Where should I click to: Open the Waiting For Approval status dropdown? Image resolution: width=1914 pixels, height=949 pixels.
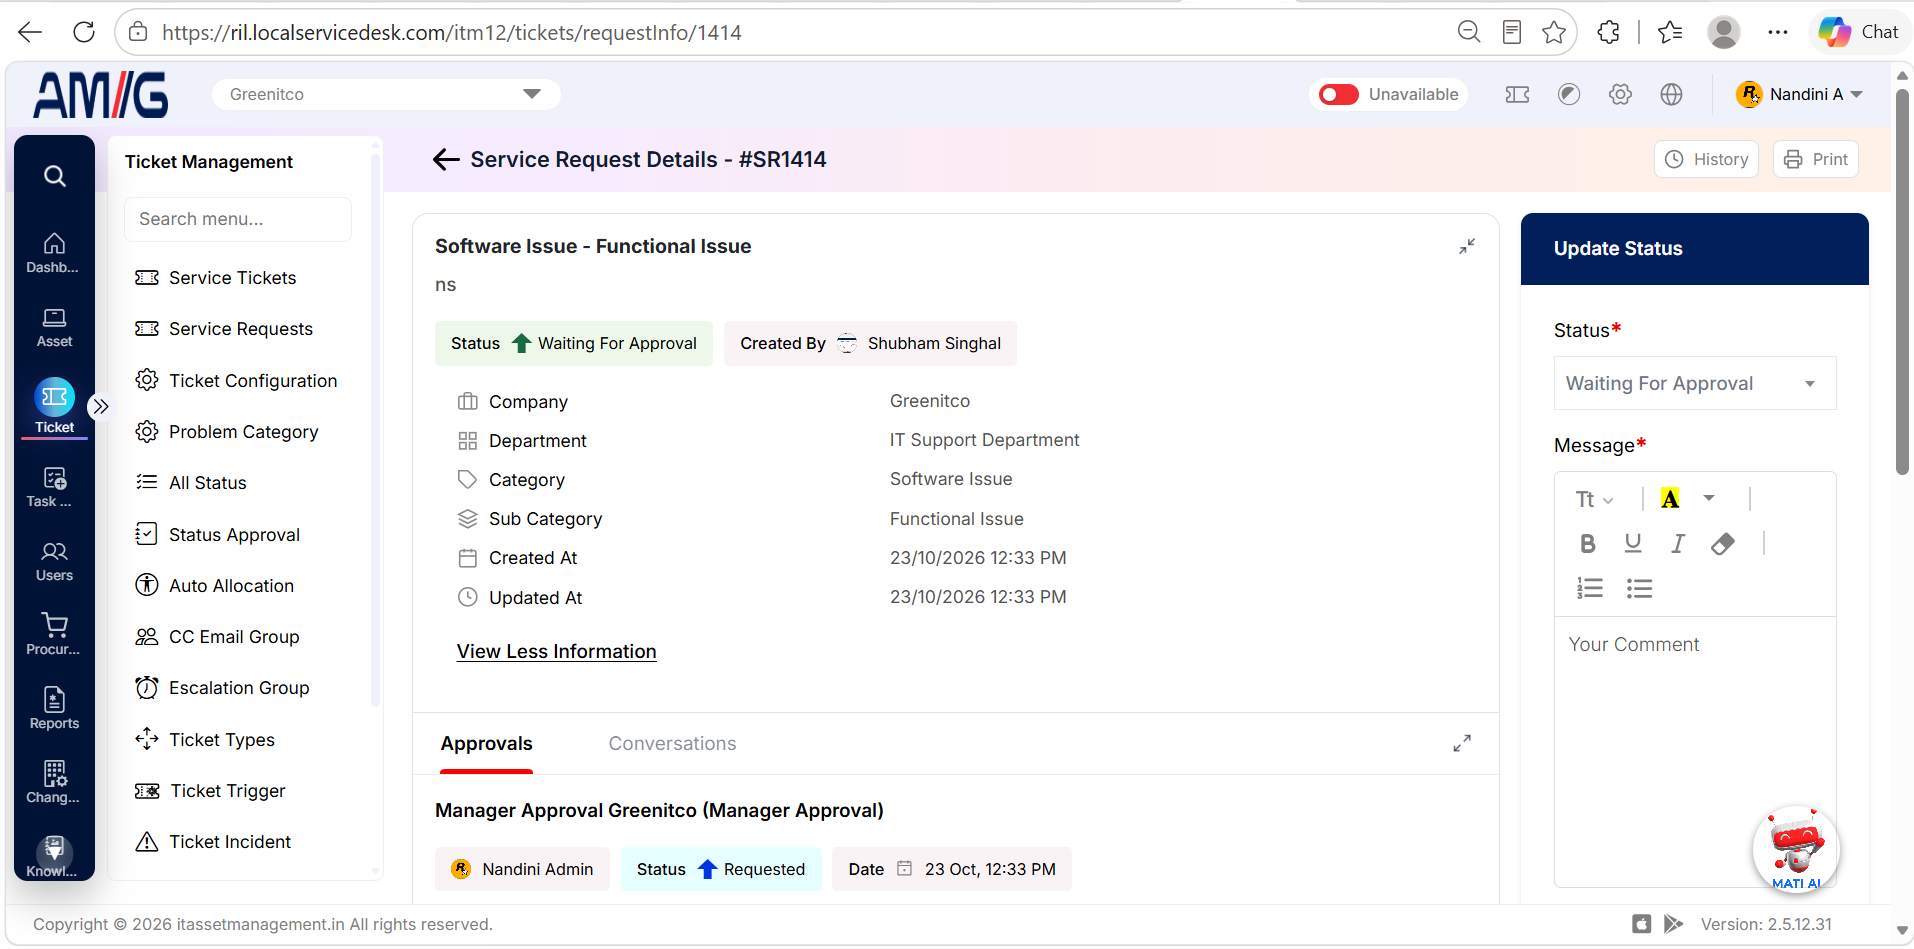point(1695,383)
